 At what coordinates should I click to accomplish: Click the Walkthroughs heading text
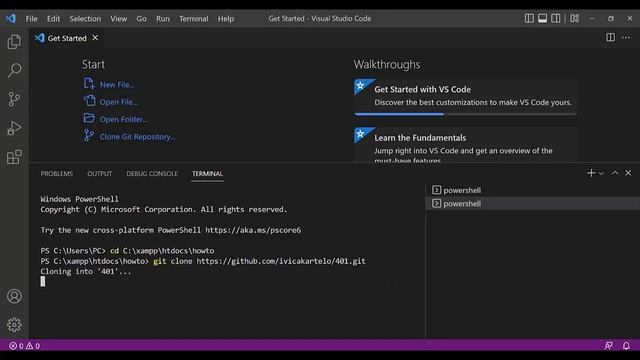pyautogui.click(x=387, y=64)
